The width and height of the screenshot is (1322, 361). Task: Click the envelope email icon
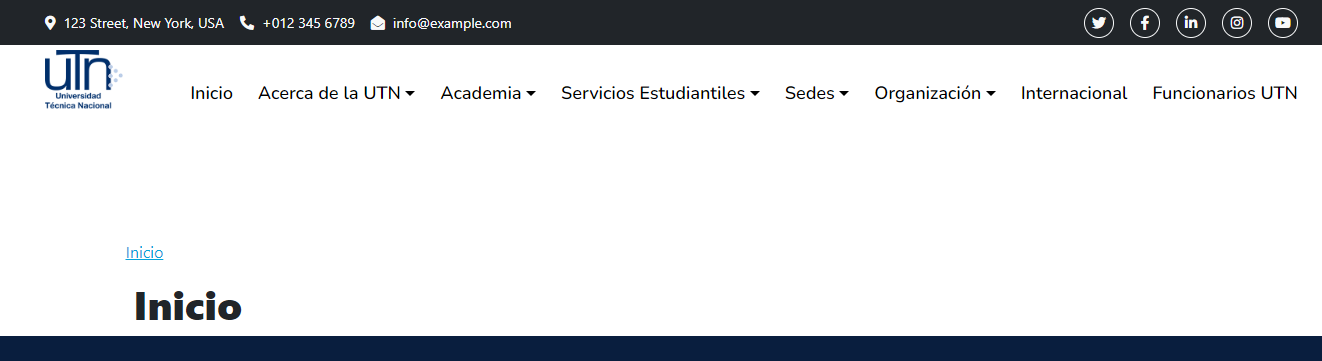pyautogui.click(x=378, y=23)
